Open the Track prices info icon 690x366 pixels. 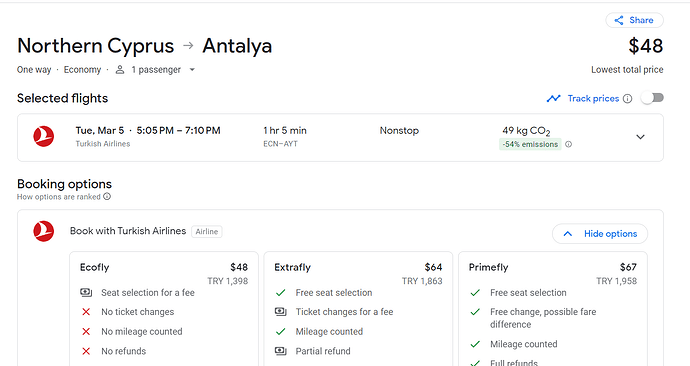[x=628, y=99]
